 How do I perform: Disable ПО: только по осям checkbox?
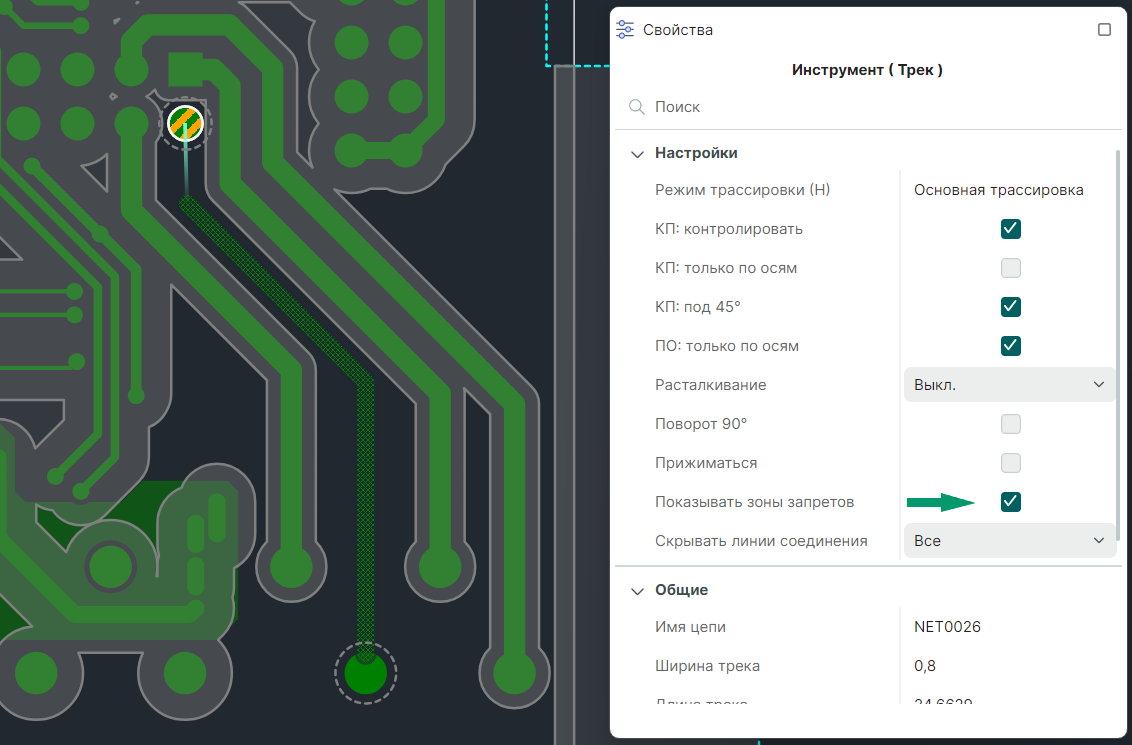pos(1011,346)
